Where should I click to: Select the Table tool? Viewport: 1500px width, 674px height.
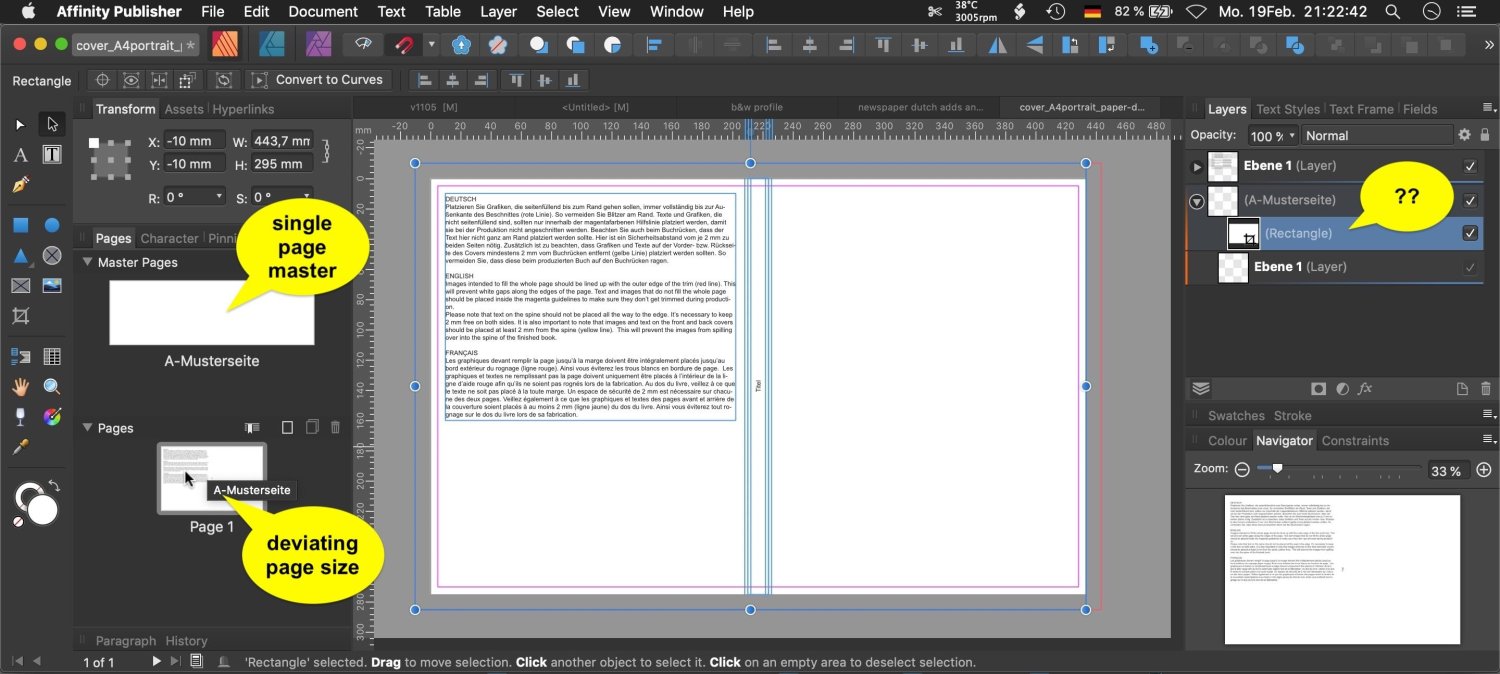[x=52, y=357]
